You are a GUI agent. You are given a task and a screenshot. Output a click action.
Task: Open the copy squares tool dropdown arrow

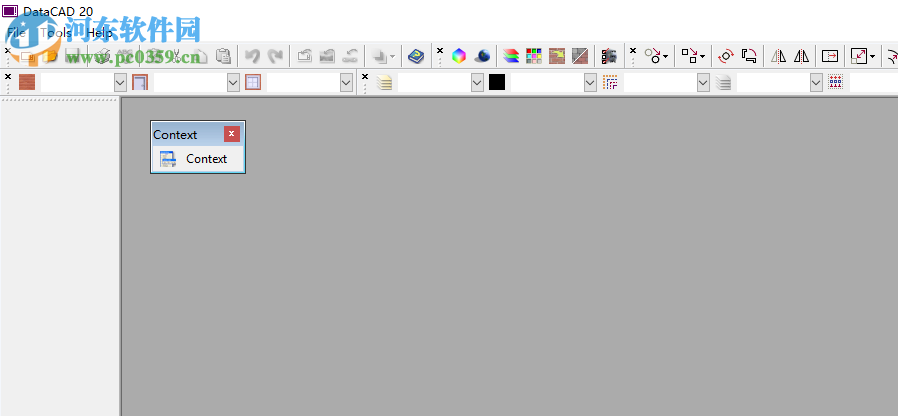tap(702, 56)
